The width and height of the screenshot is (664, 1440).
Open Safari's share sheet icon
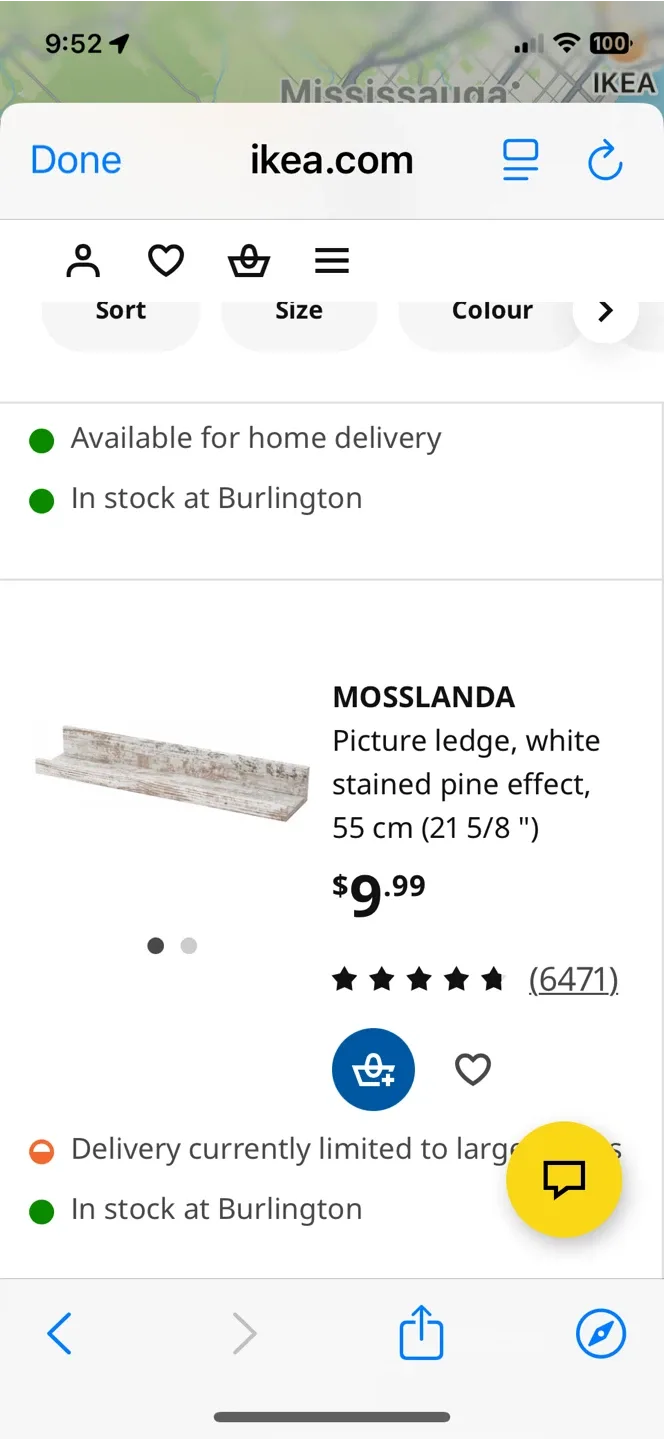[x=420, y=1332]
